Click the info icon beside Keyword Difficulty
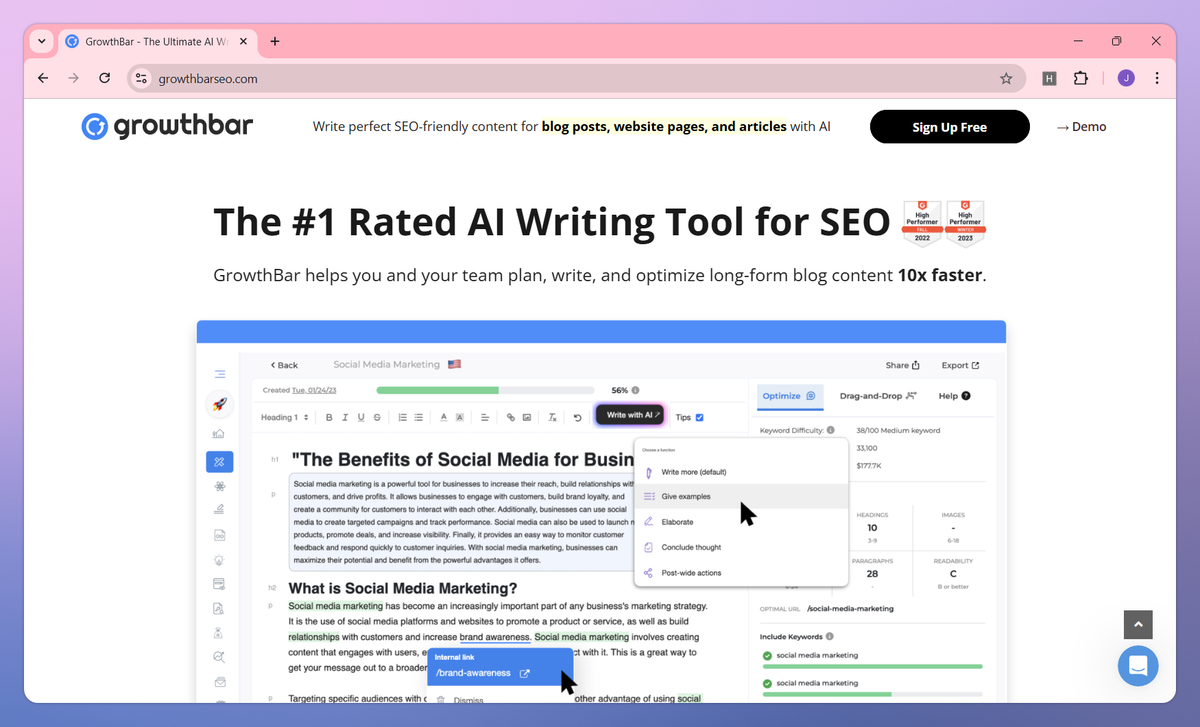 click(830, 430)
